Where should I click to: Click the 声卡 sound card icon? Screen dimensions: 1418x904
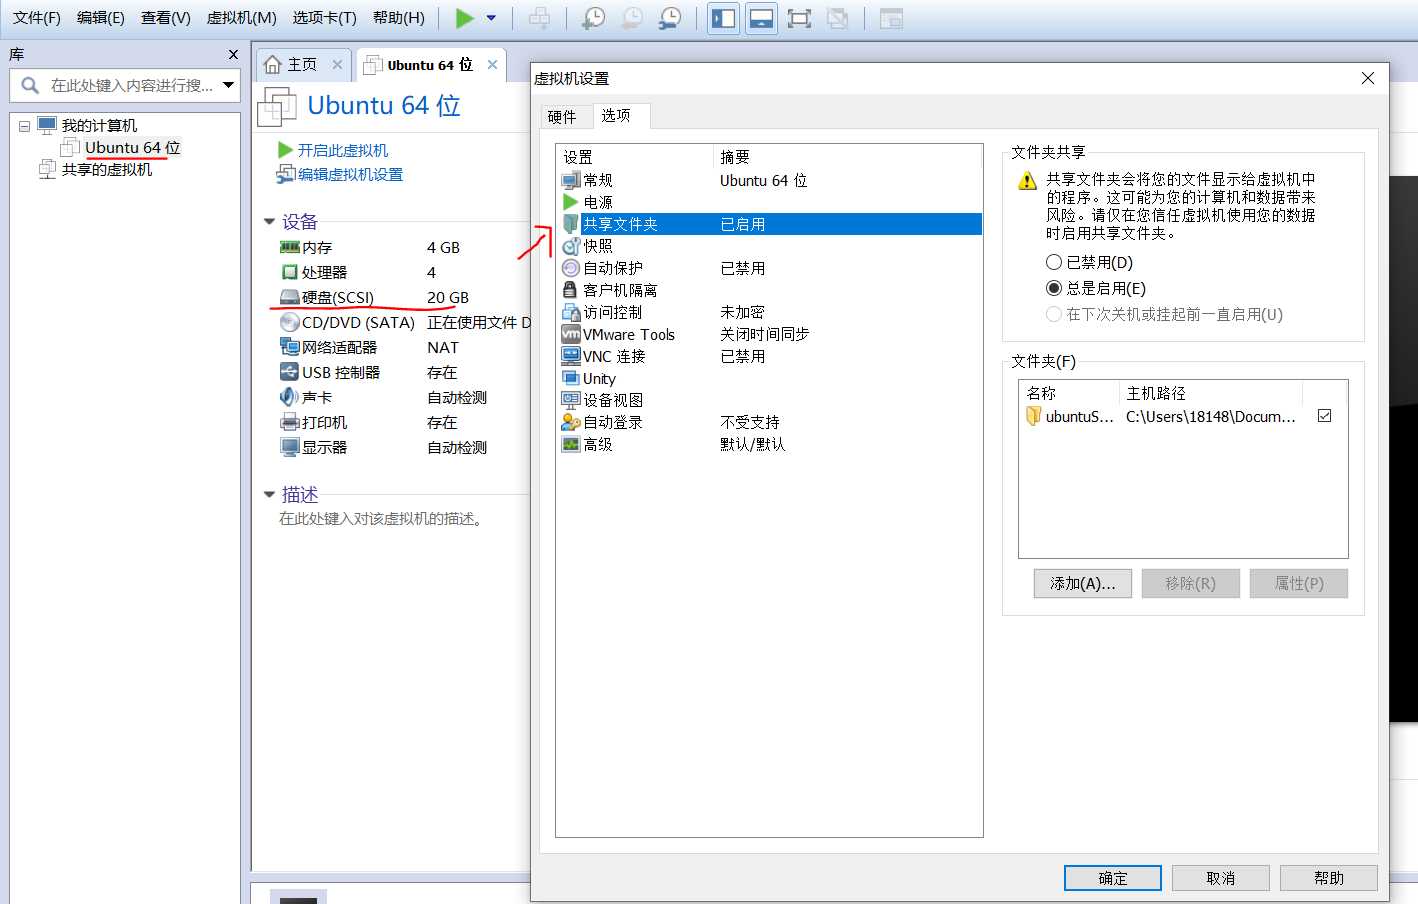point(290,397)
